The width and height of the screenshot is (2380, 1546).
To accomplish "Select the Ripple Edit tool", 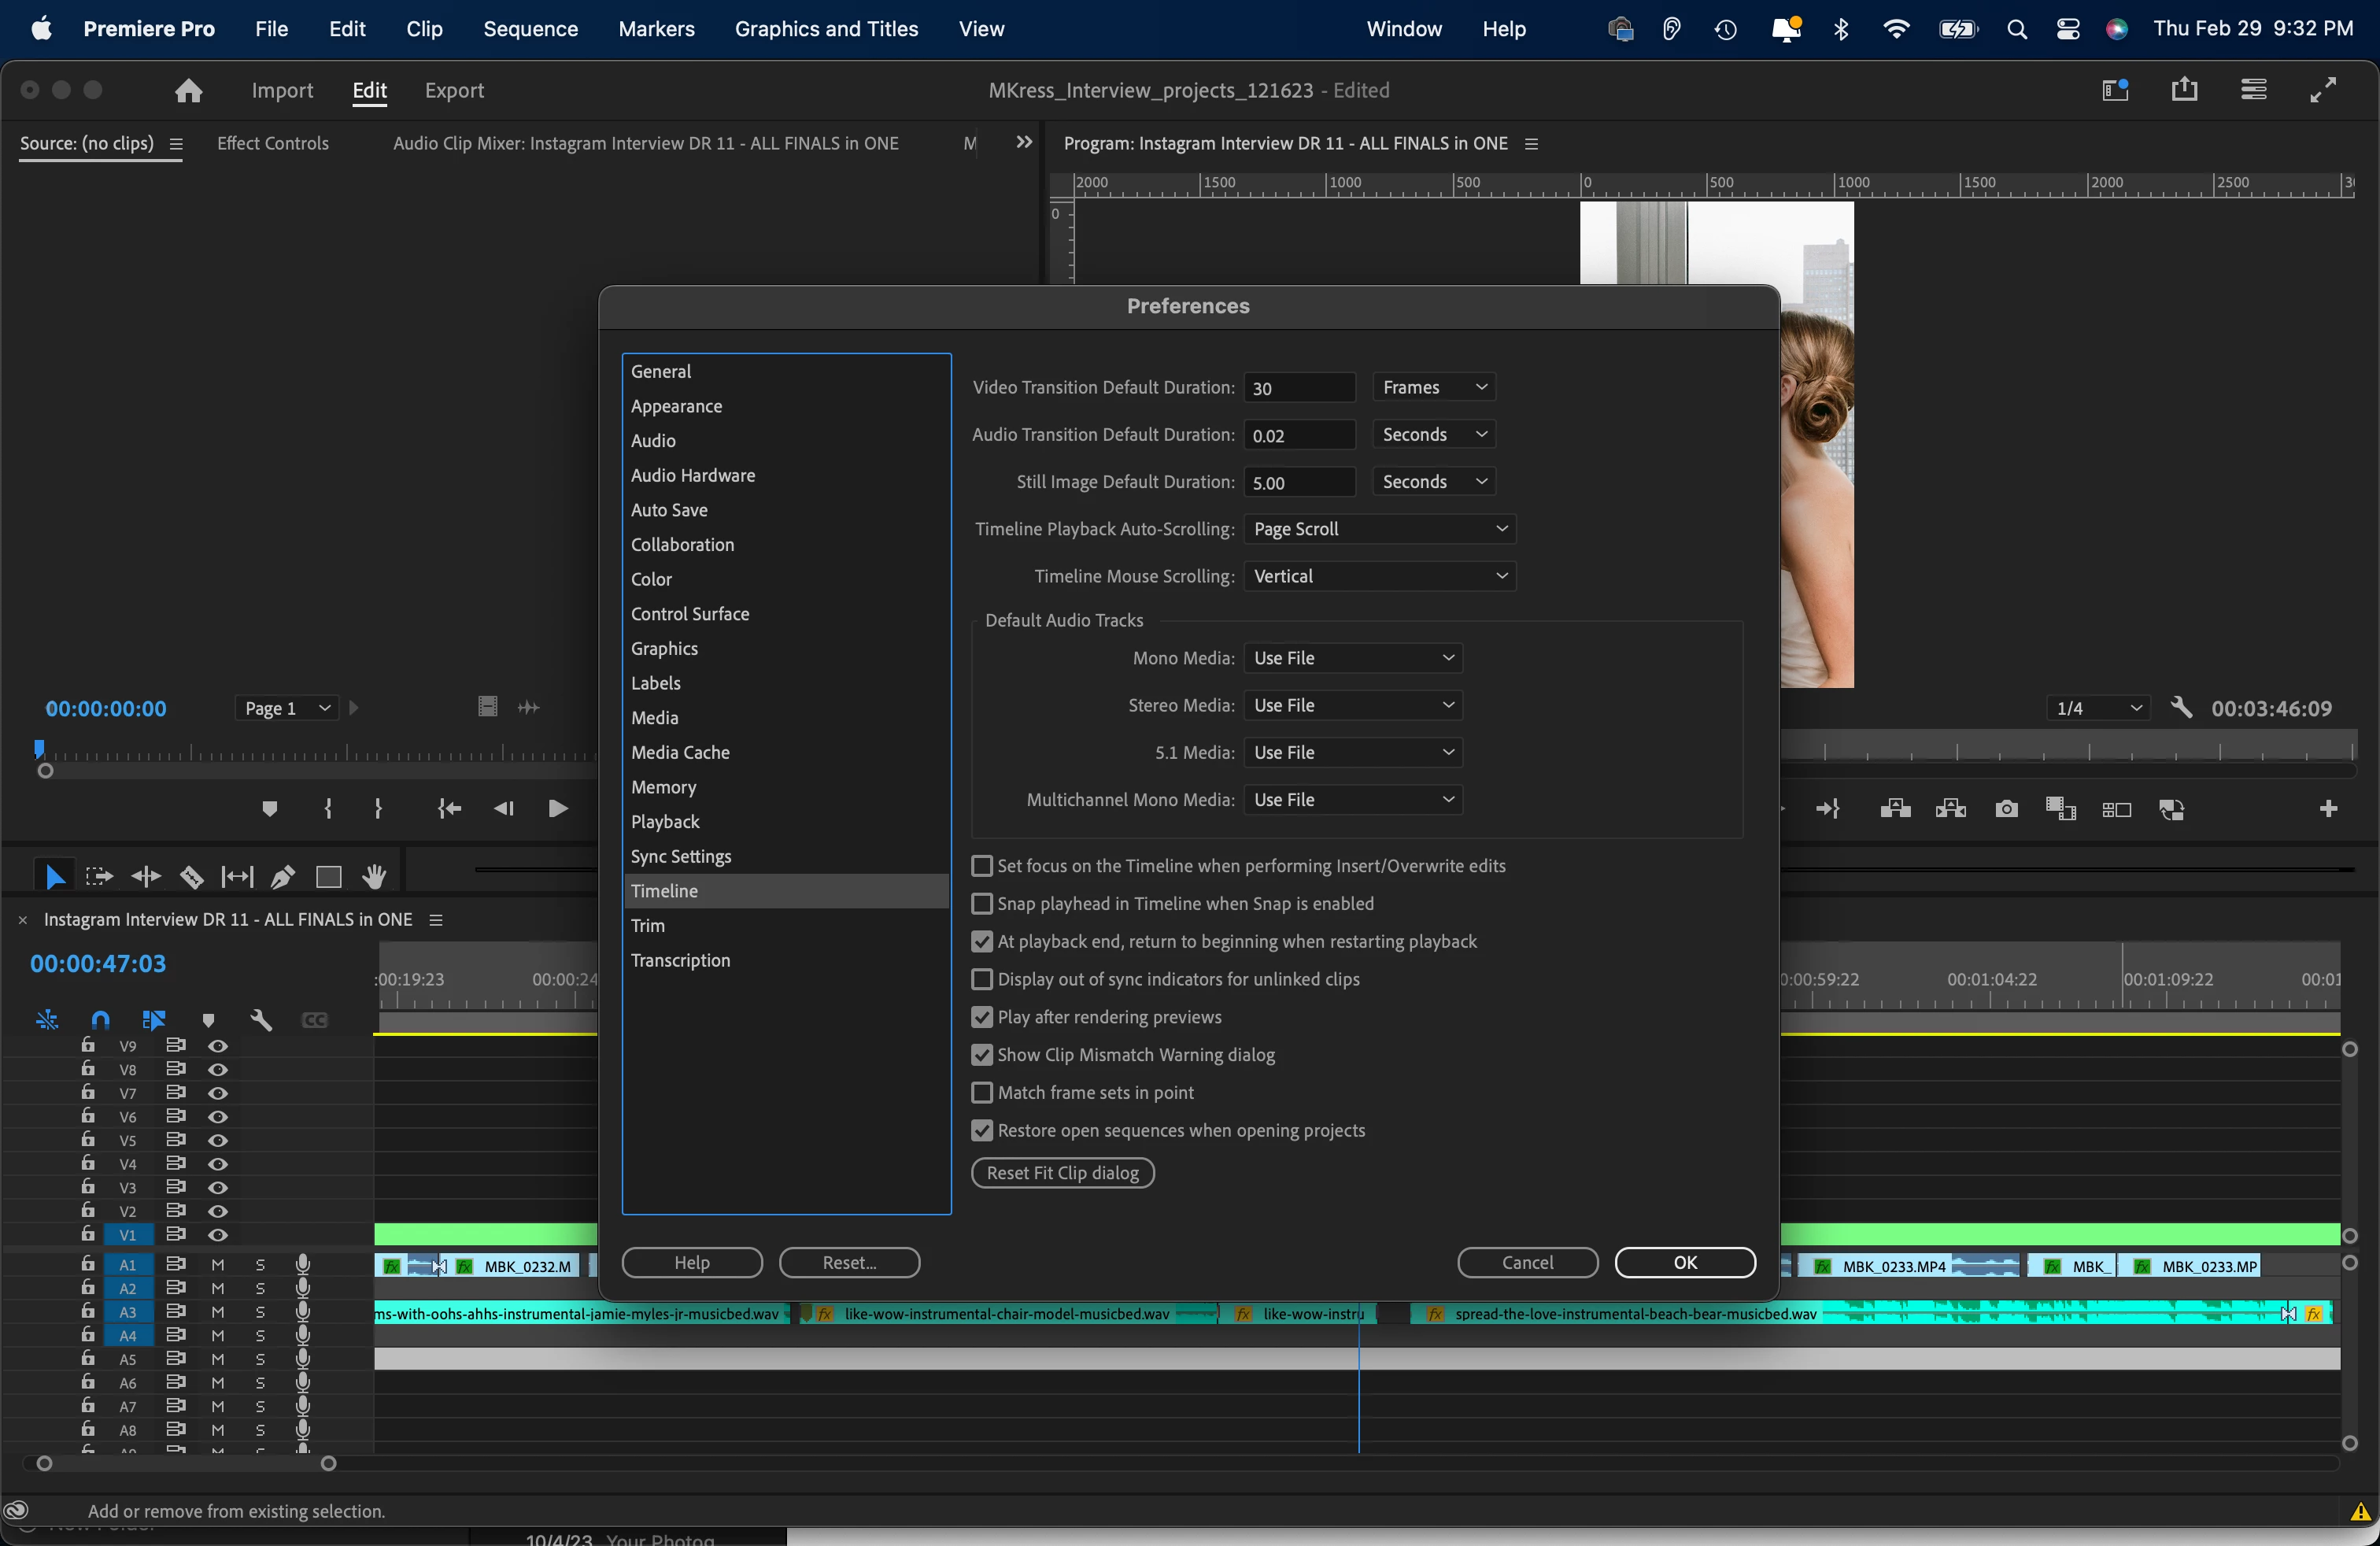I will 146,877.
